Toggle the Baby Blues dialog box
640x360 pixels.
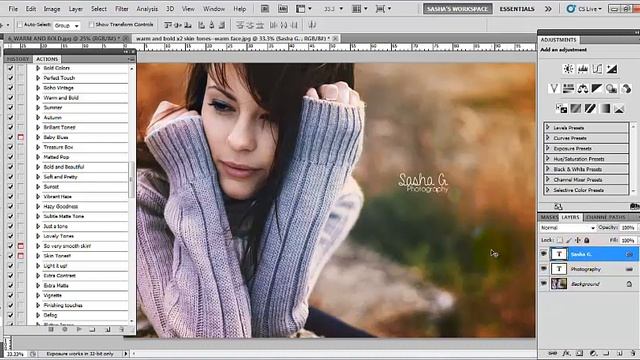pyautogui.click(x=21, y=138)
